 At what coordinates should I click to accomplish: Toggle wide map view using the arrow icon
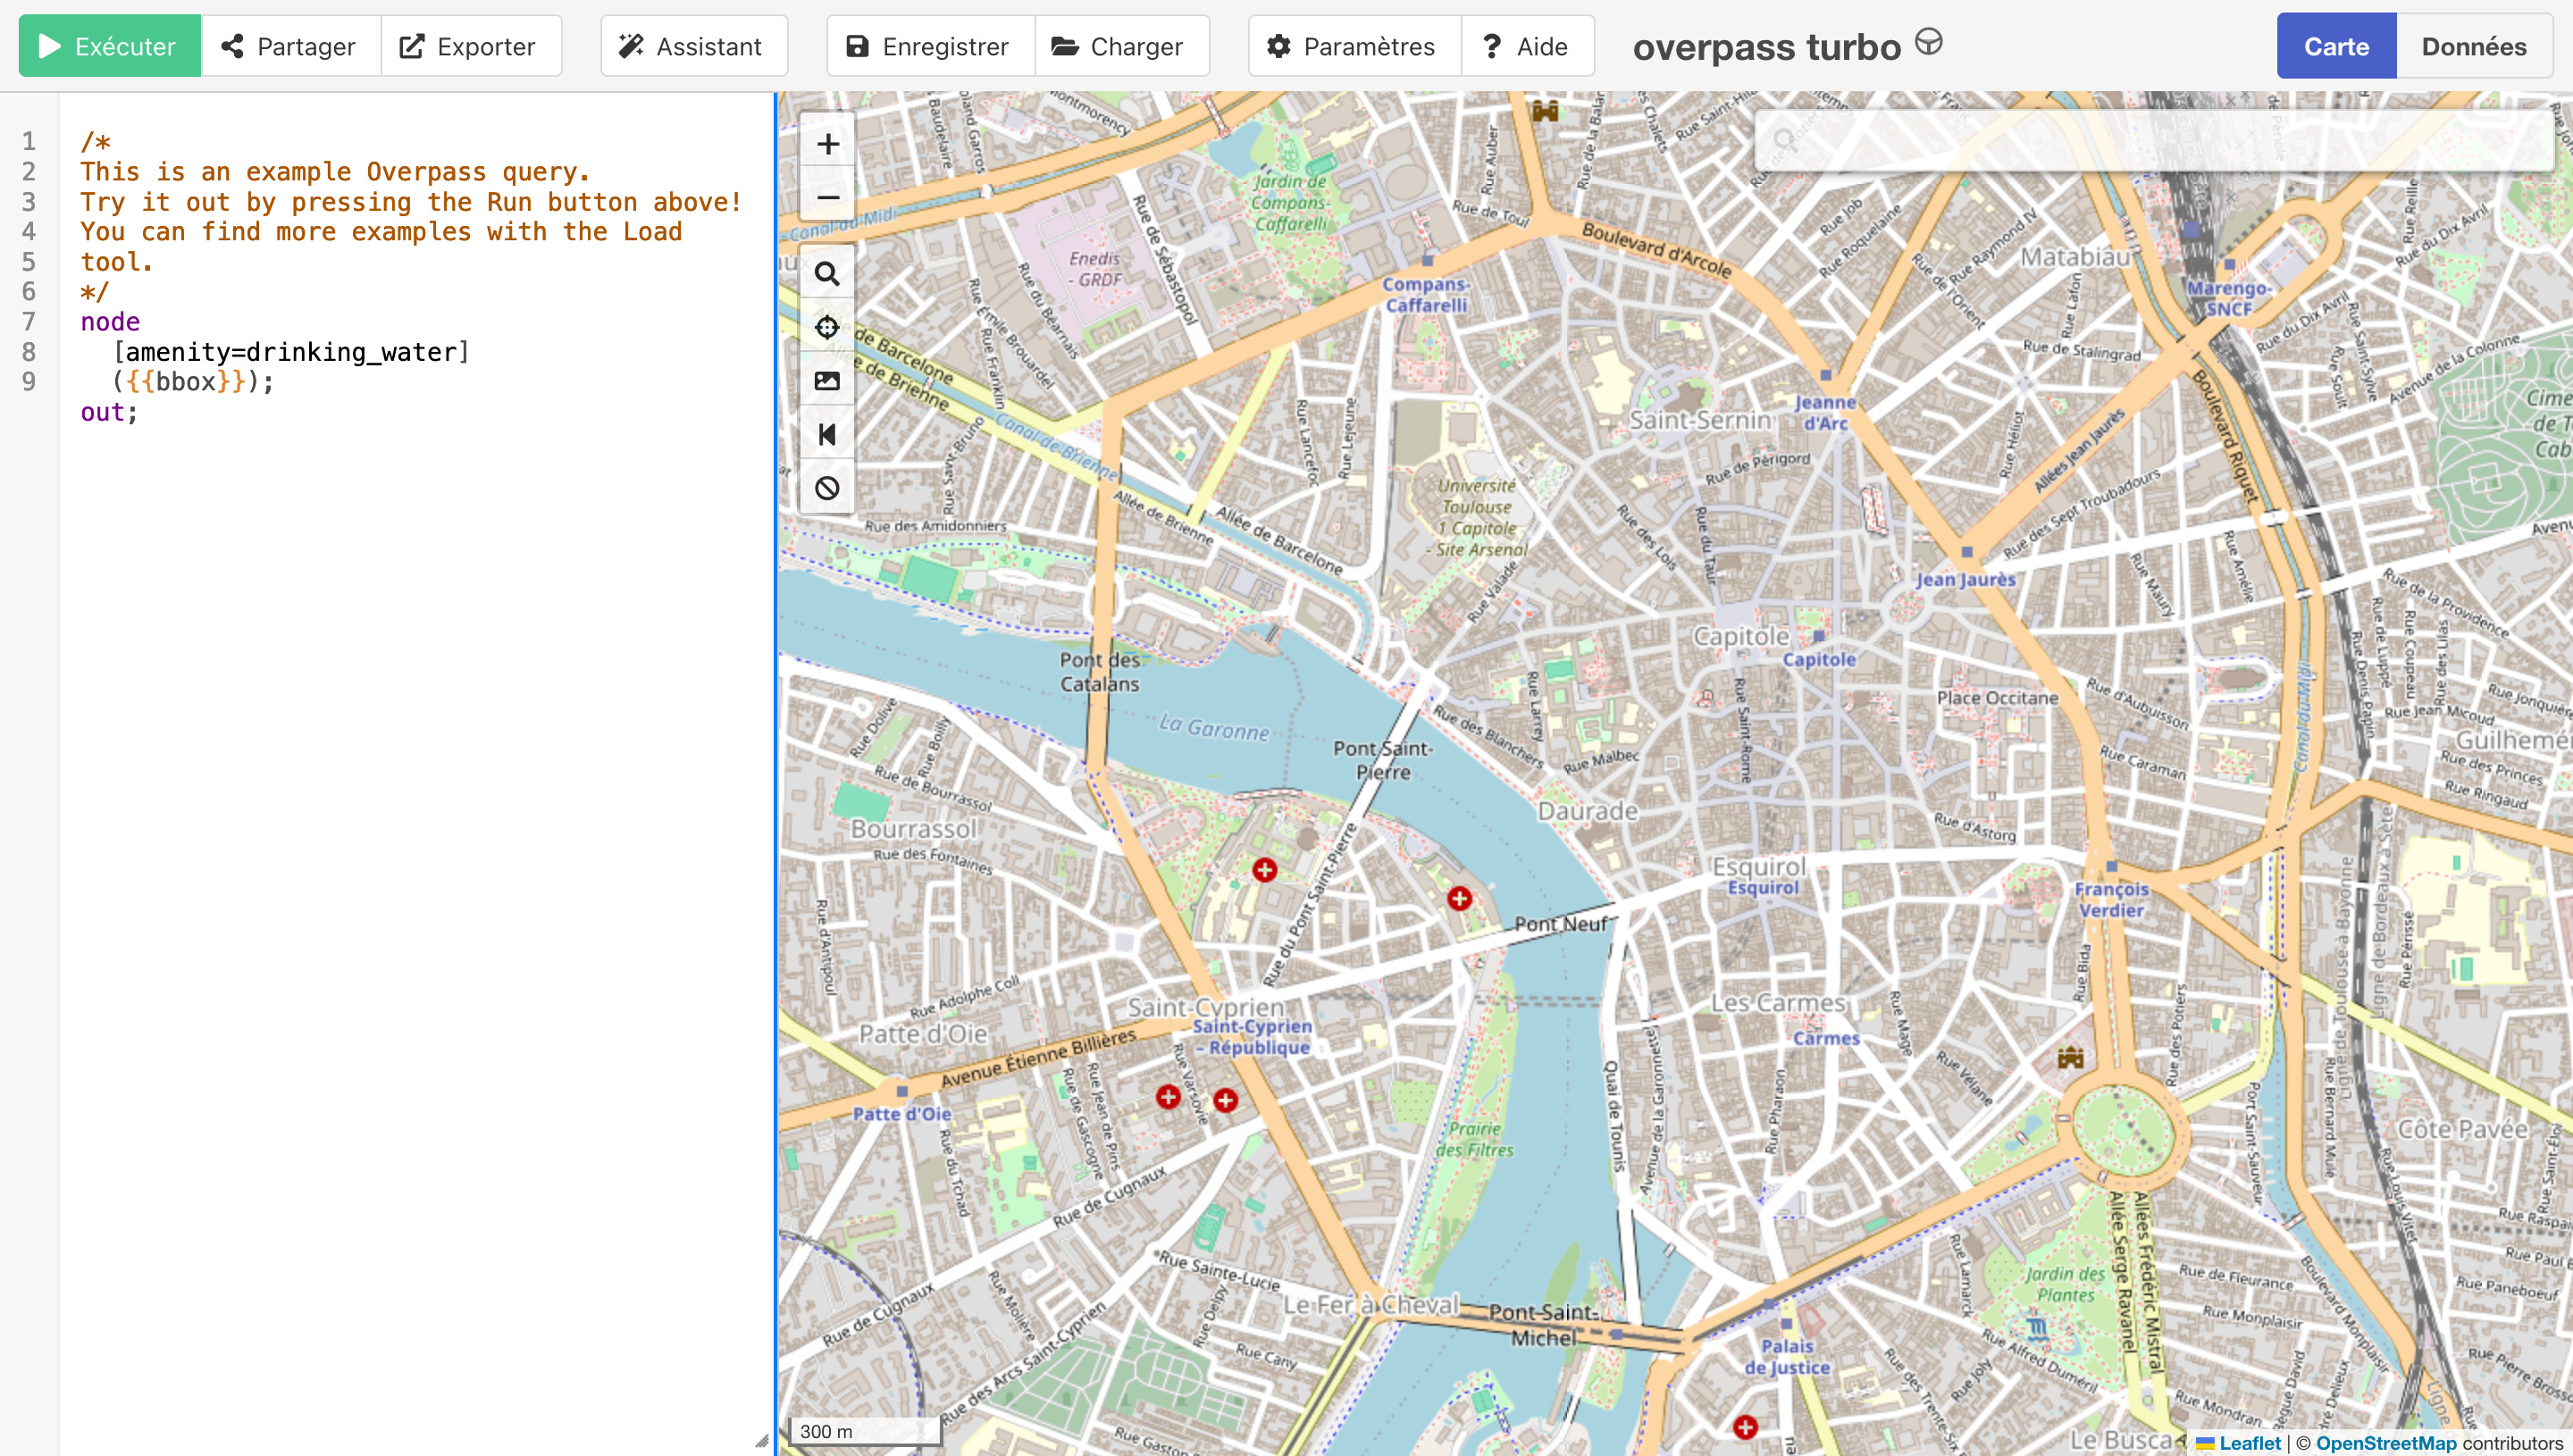click(827, 434)
